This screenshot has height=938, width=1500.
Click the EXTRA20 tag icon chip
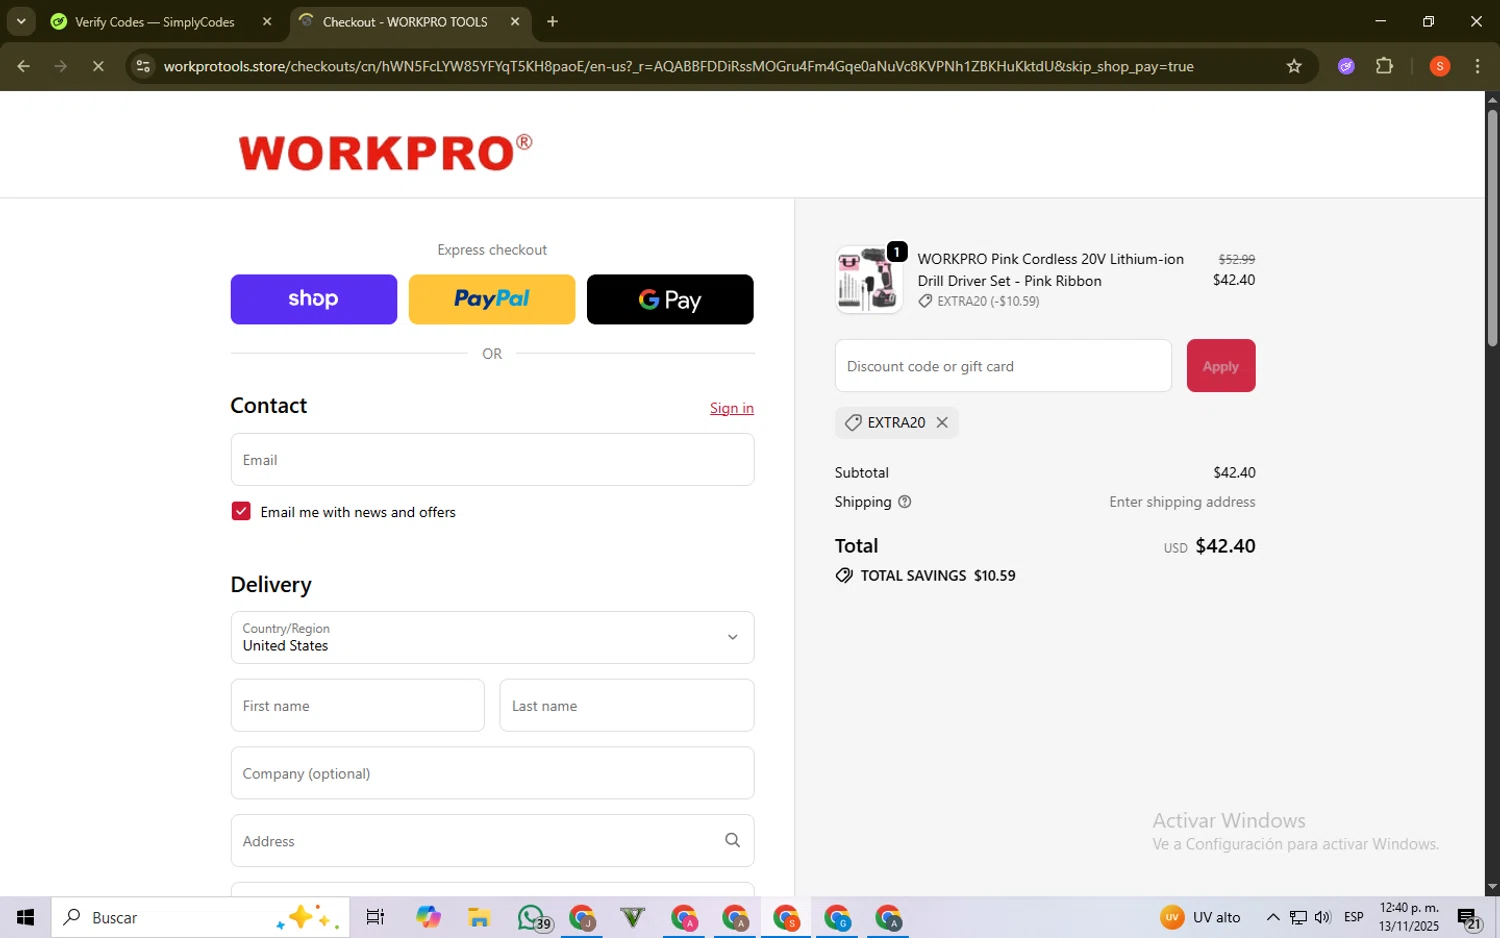coord(853,423)
